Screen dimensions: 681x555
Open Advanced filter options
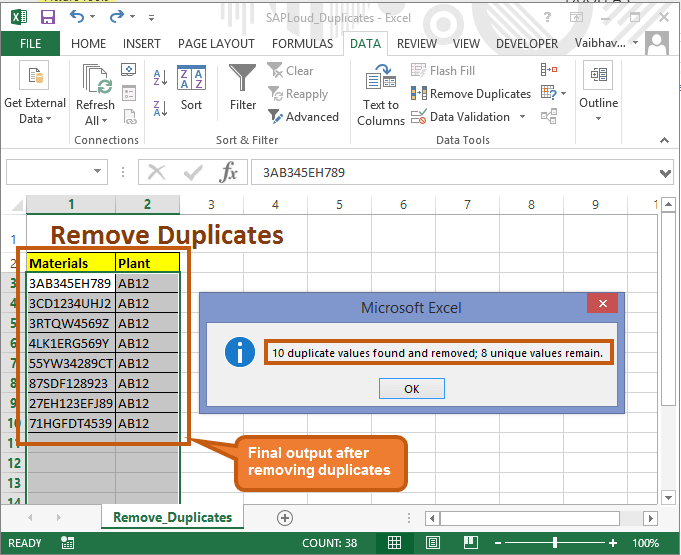coord(303,117)
